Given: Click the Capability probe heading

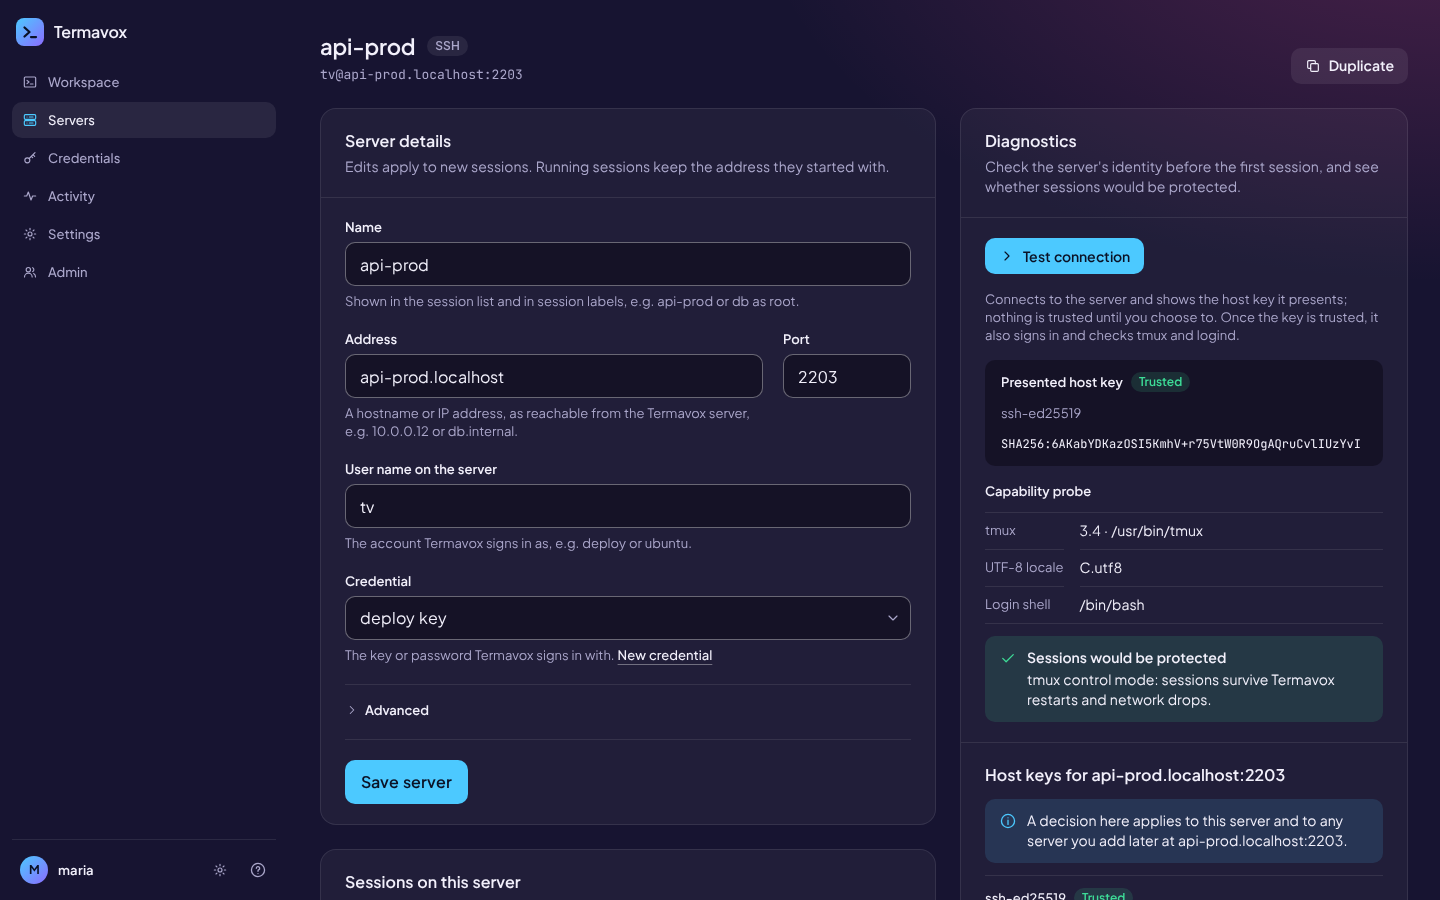Looking at the screenshot, I should point(1038,491).
